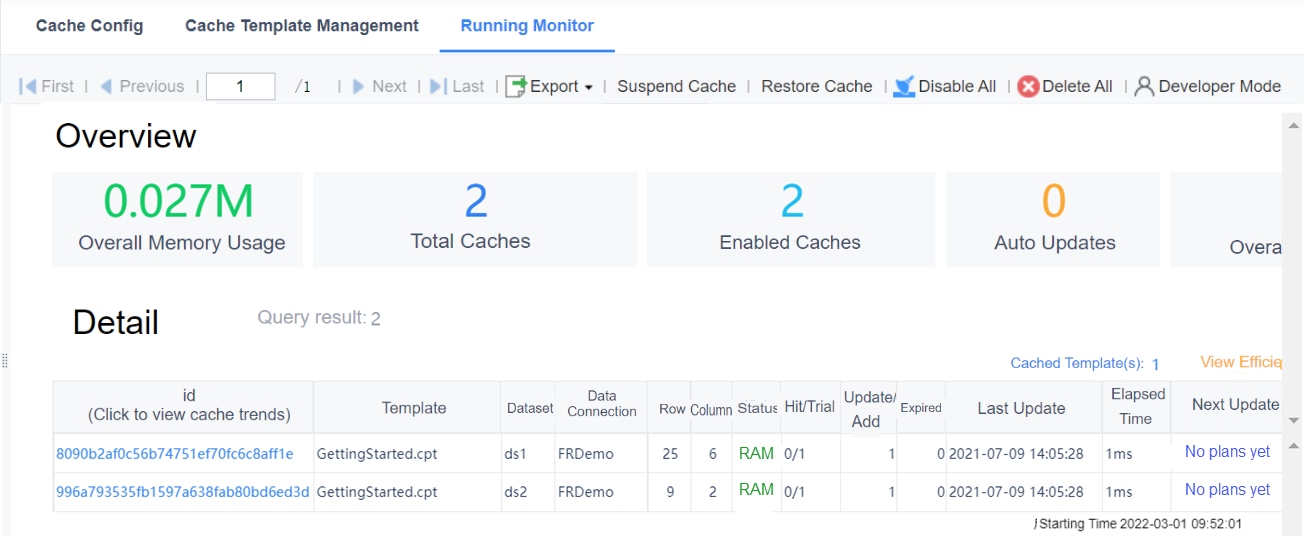Click Suspend Cache button

[x=676, y=86]
